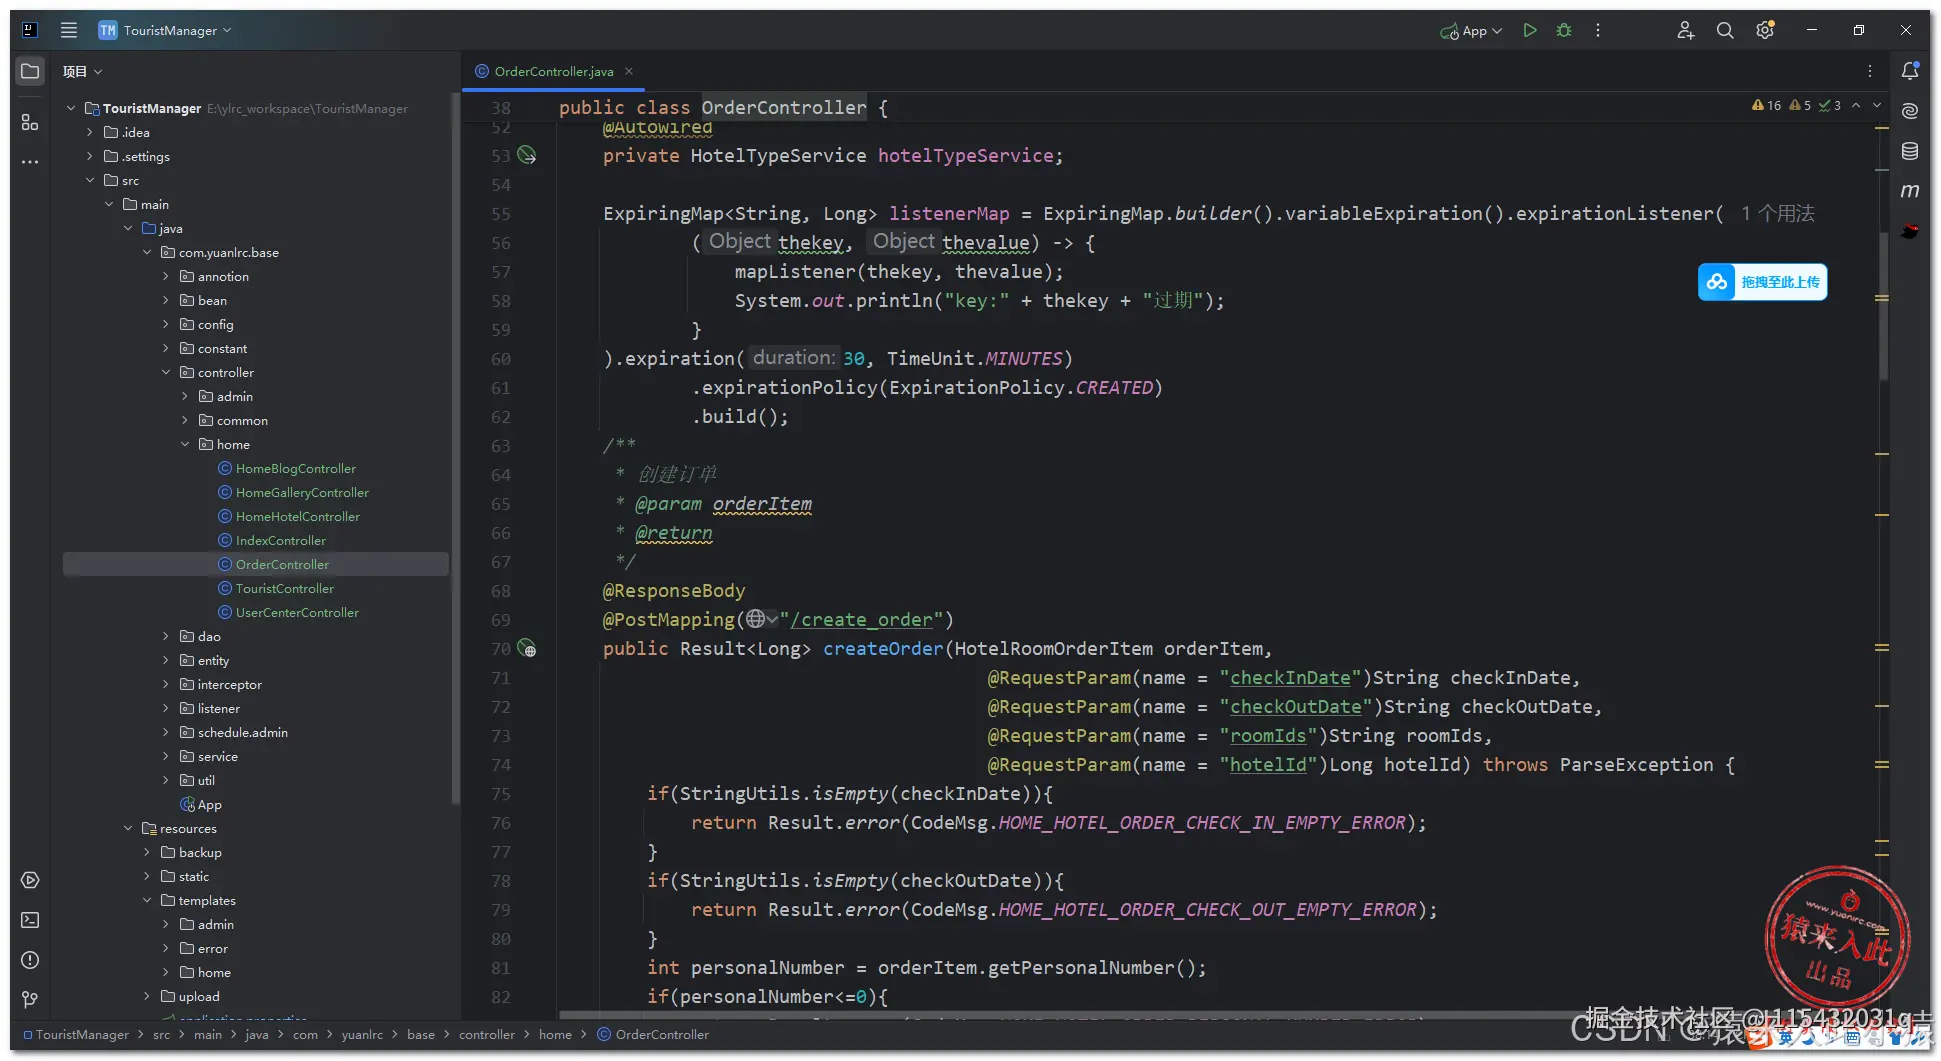Open the main hamburger menu
The width and height of the screenshot is (1941, 1061).
point(68,30)
